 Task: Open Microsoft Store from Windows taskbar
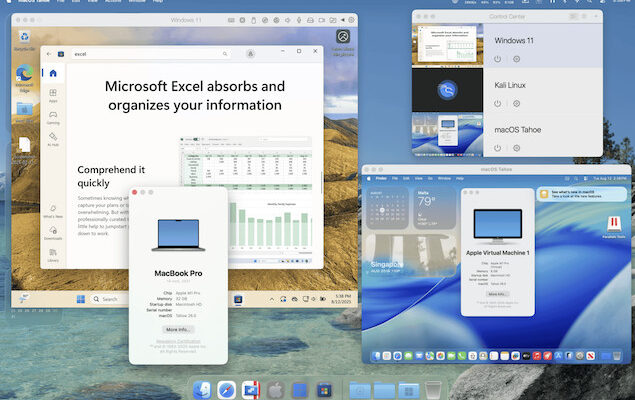238,300
